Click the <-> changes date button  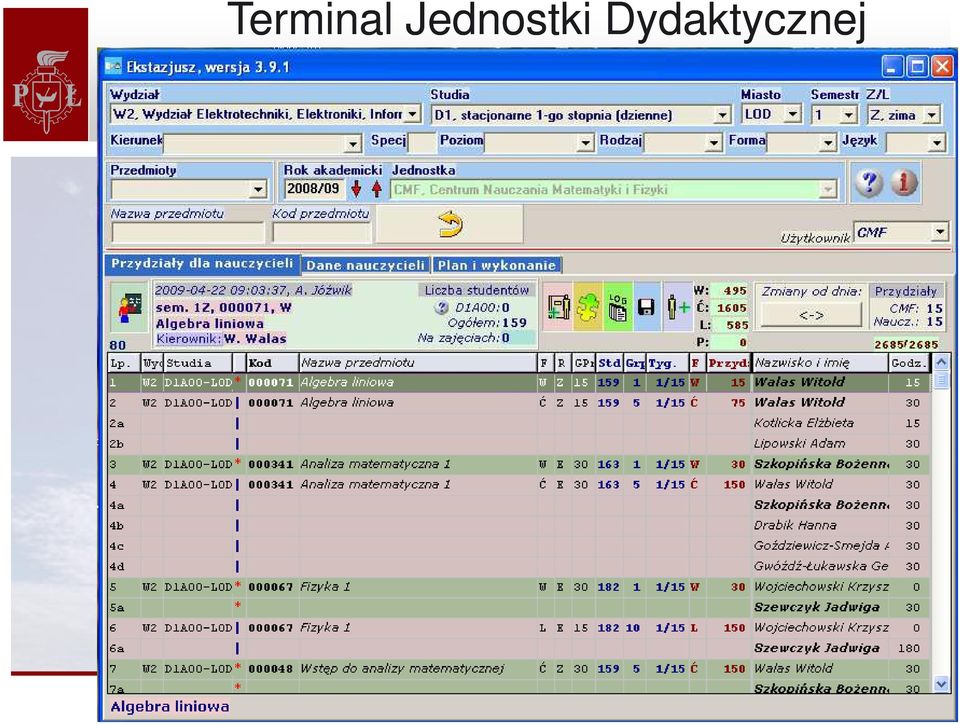point(811,315)
